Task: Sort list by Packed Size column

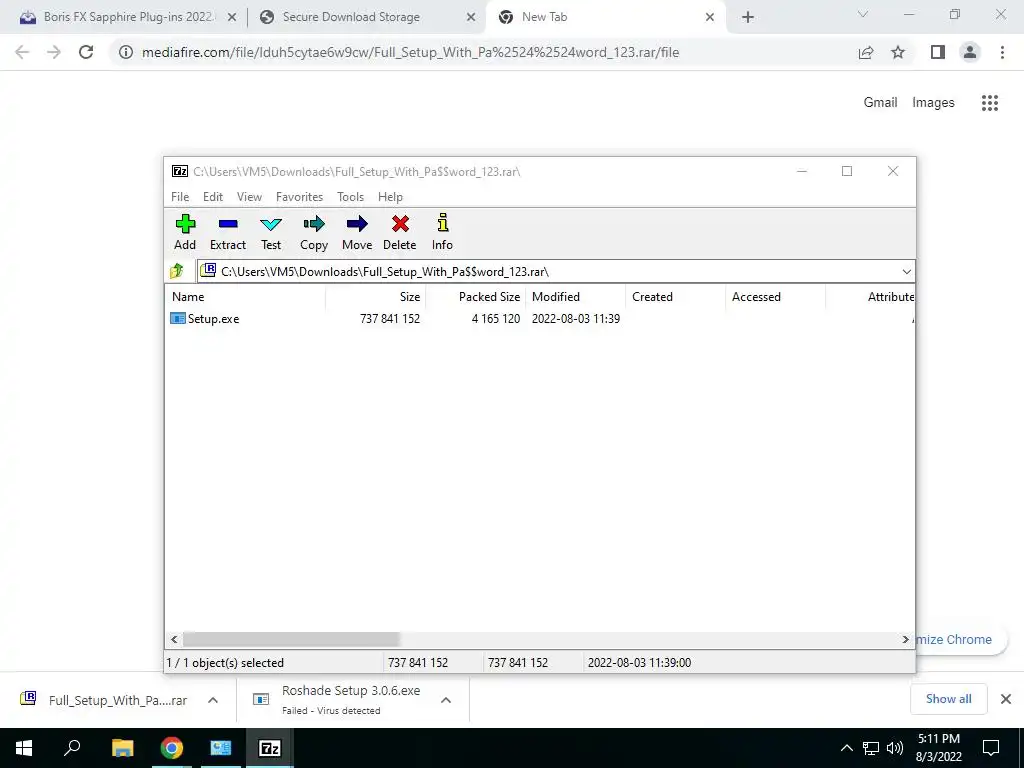Action: click(476, 296)
